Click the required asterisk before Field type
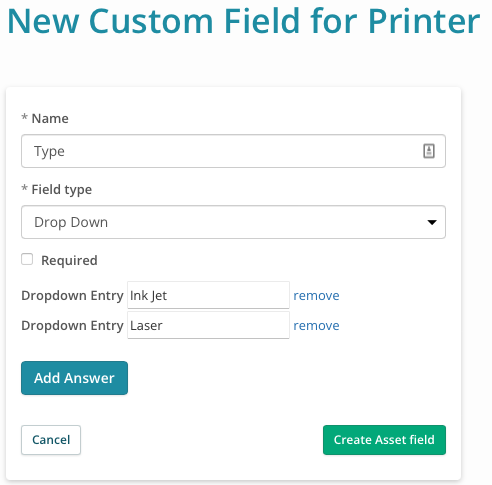This screenshot has width=492, height=485. pos(24,188)
